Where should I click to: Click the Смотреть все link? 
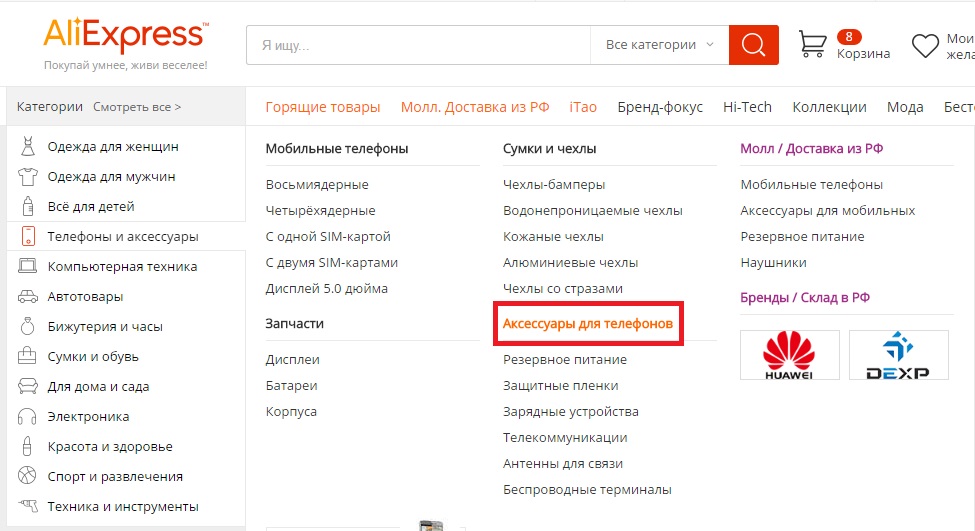[137, 107]
